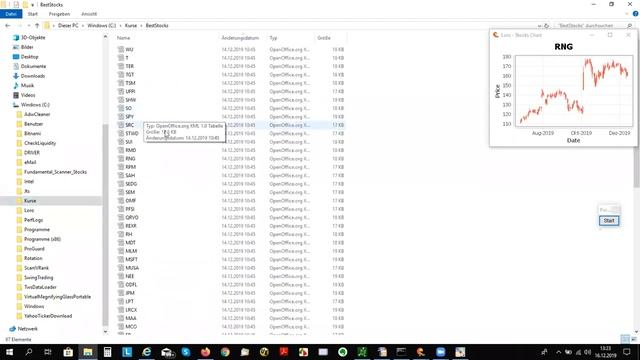Open the AdwCleaner folder
640x360 pixels.
tap(37, 114)
